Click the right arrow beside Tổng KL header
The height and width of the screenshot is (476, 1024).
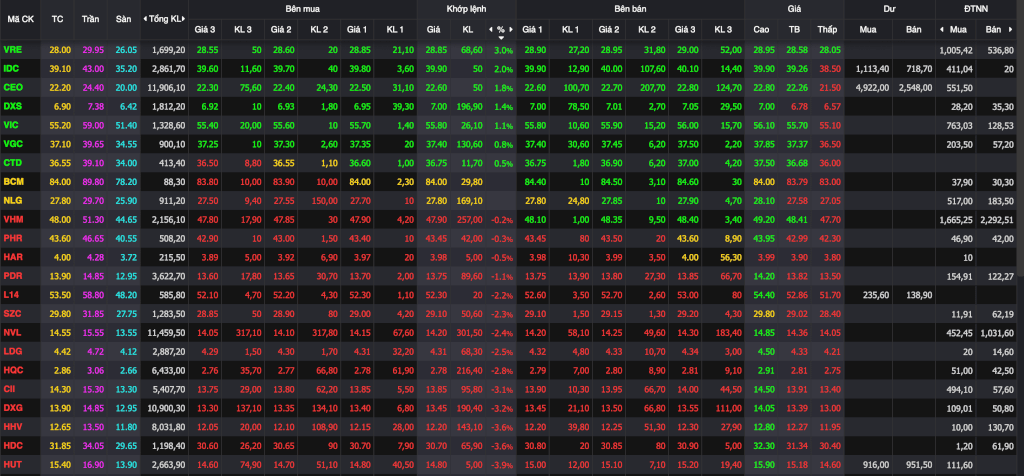[x=185, y=19]
